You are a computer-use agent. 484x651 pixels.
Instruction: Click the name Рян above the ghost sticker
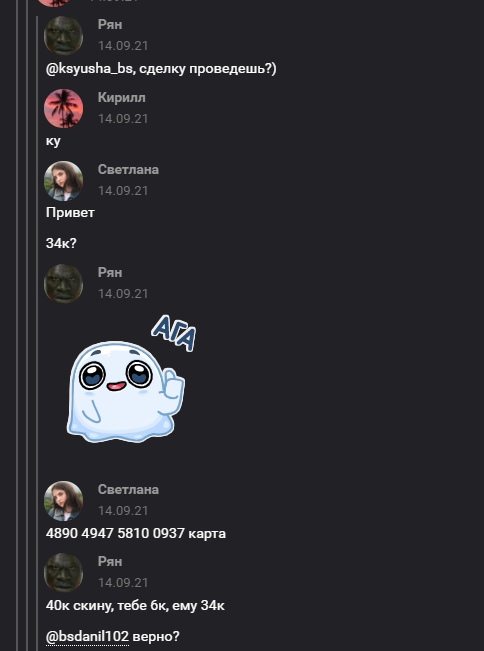(110, 272)
